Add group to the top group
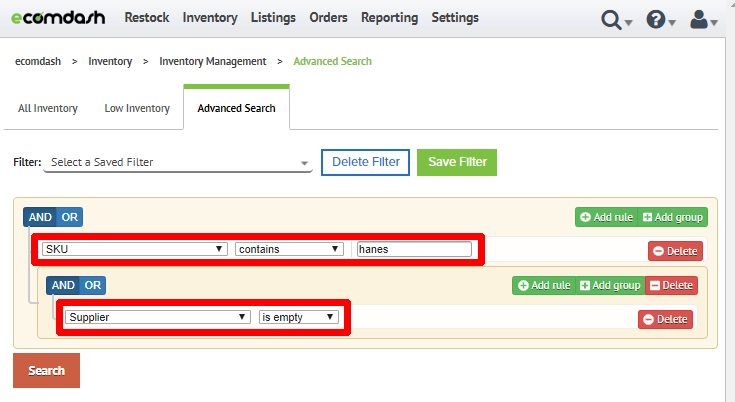This screenshot has width=735, height=402. pyautogui.click(x=673, y=217)
